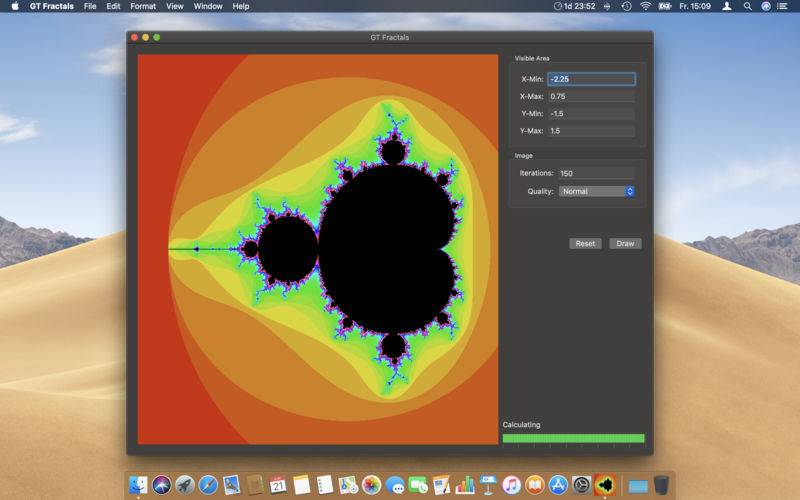Screen dimensions: 800x500
Task: Open the Format menu
Action: click(143, 6)
